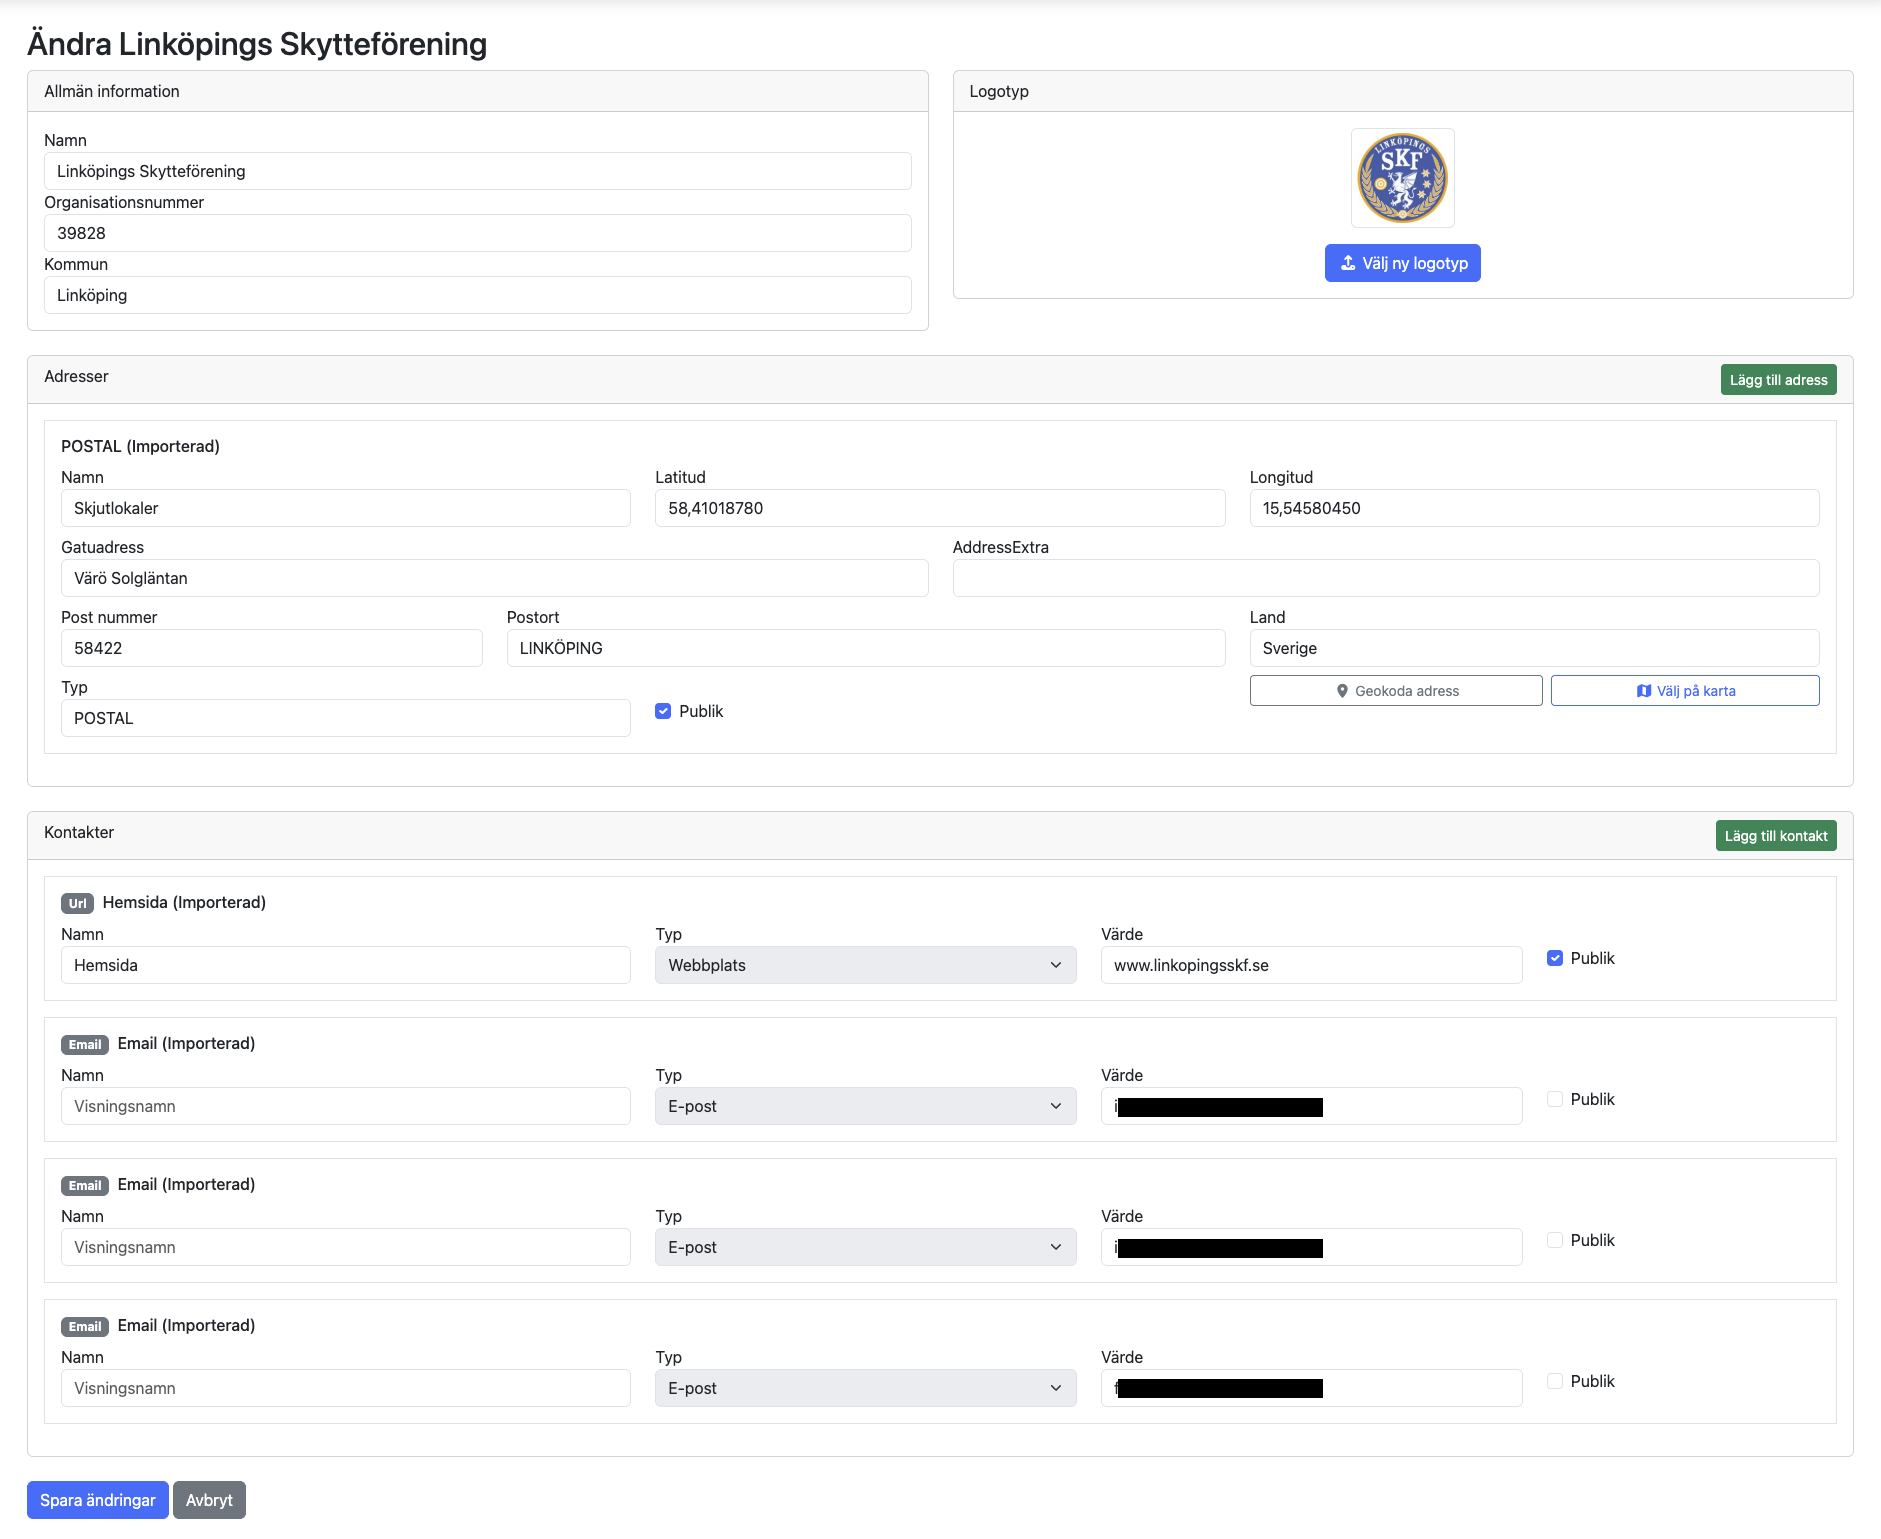
Task: Click the map icon on Välj på karta
Action: [x=1643, y=691]
